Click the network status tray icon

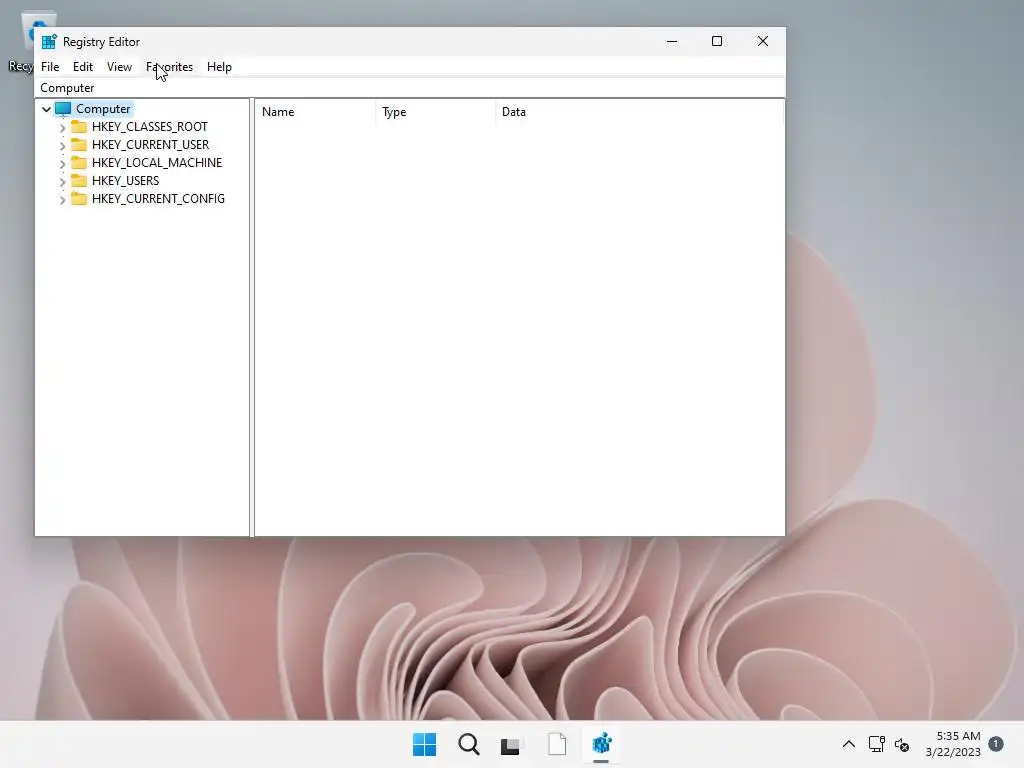pyautogui.click(x=876, y=744)
